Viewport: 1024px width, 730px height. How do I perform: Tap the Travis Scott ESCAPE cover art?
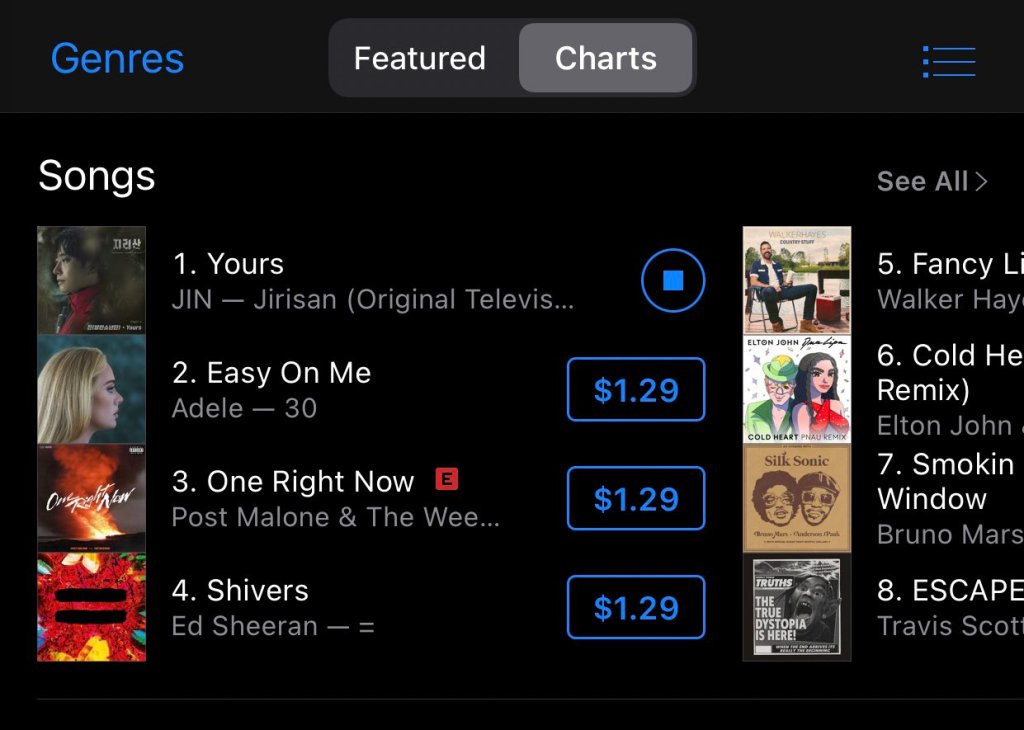point(797,607)
